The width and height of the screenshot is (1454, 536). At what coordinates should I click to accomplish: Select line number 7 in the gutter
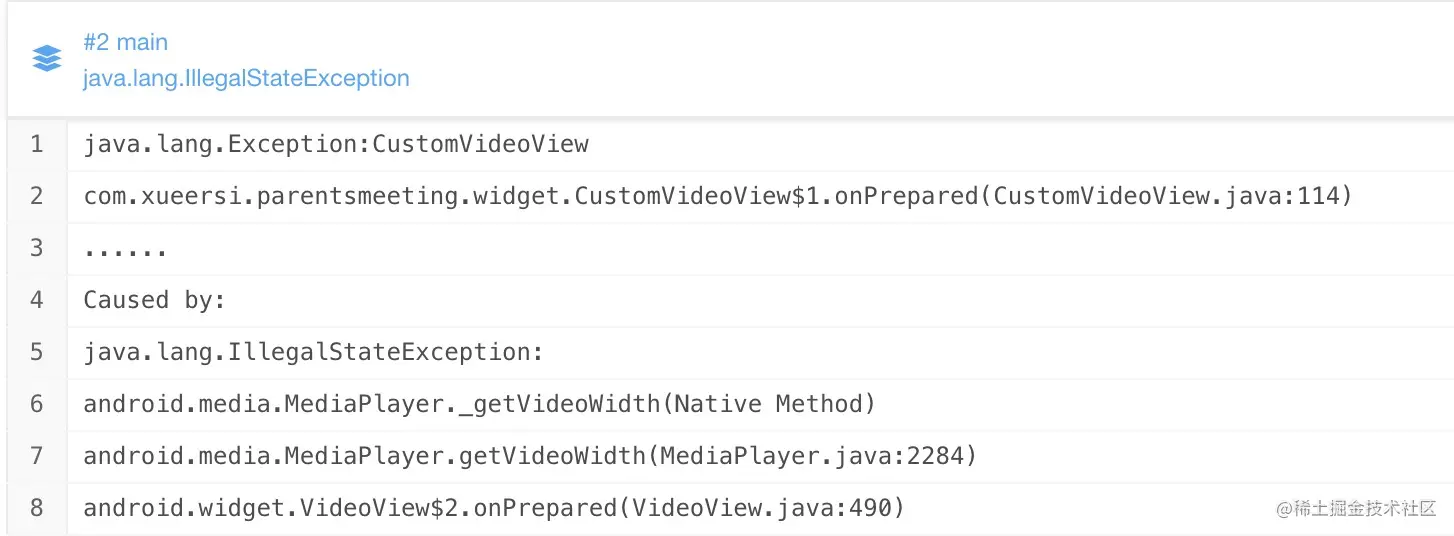tap(37, 456)
